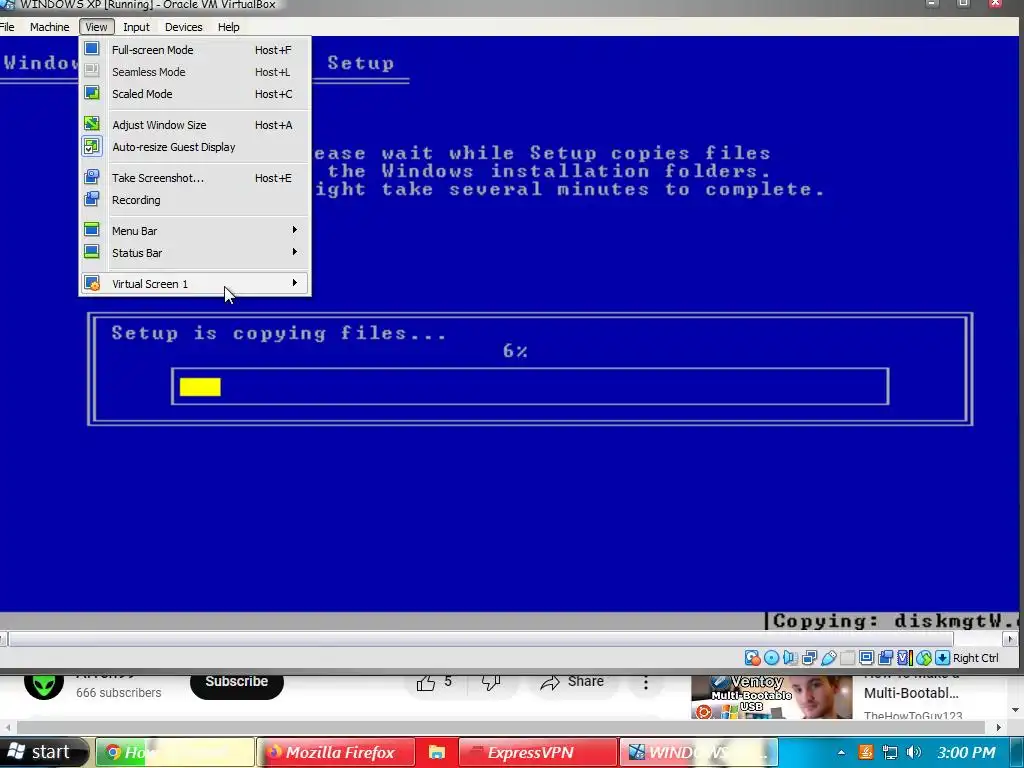Click CPU virtualization status bar icon
Viewport: 1024px width, 768px height.
click(905, 658)
